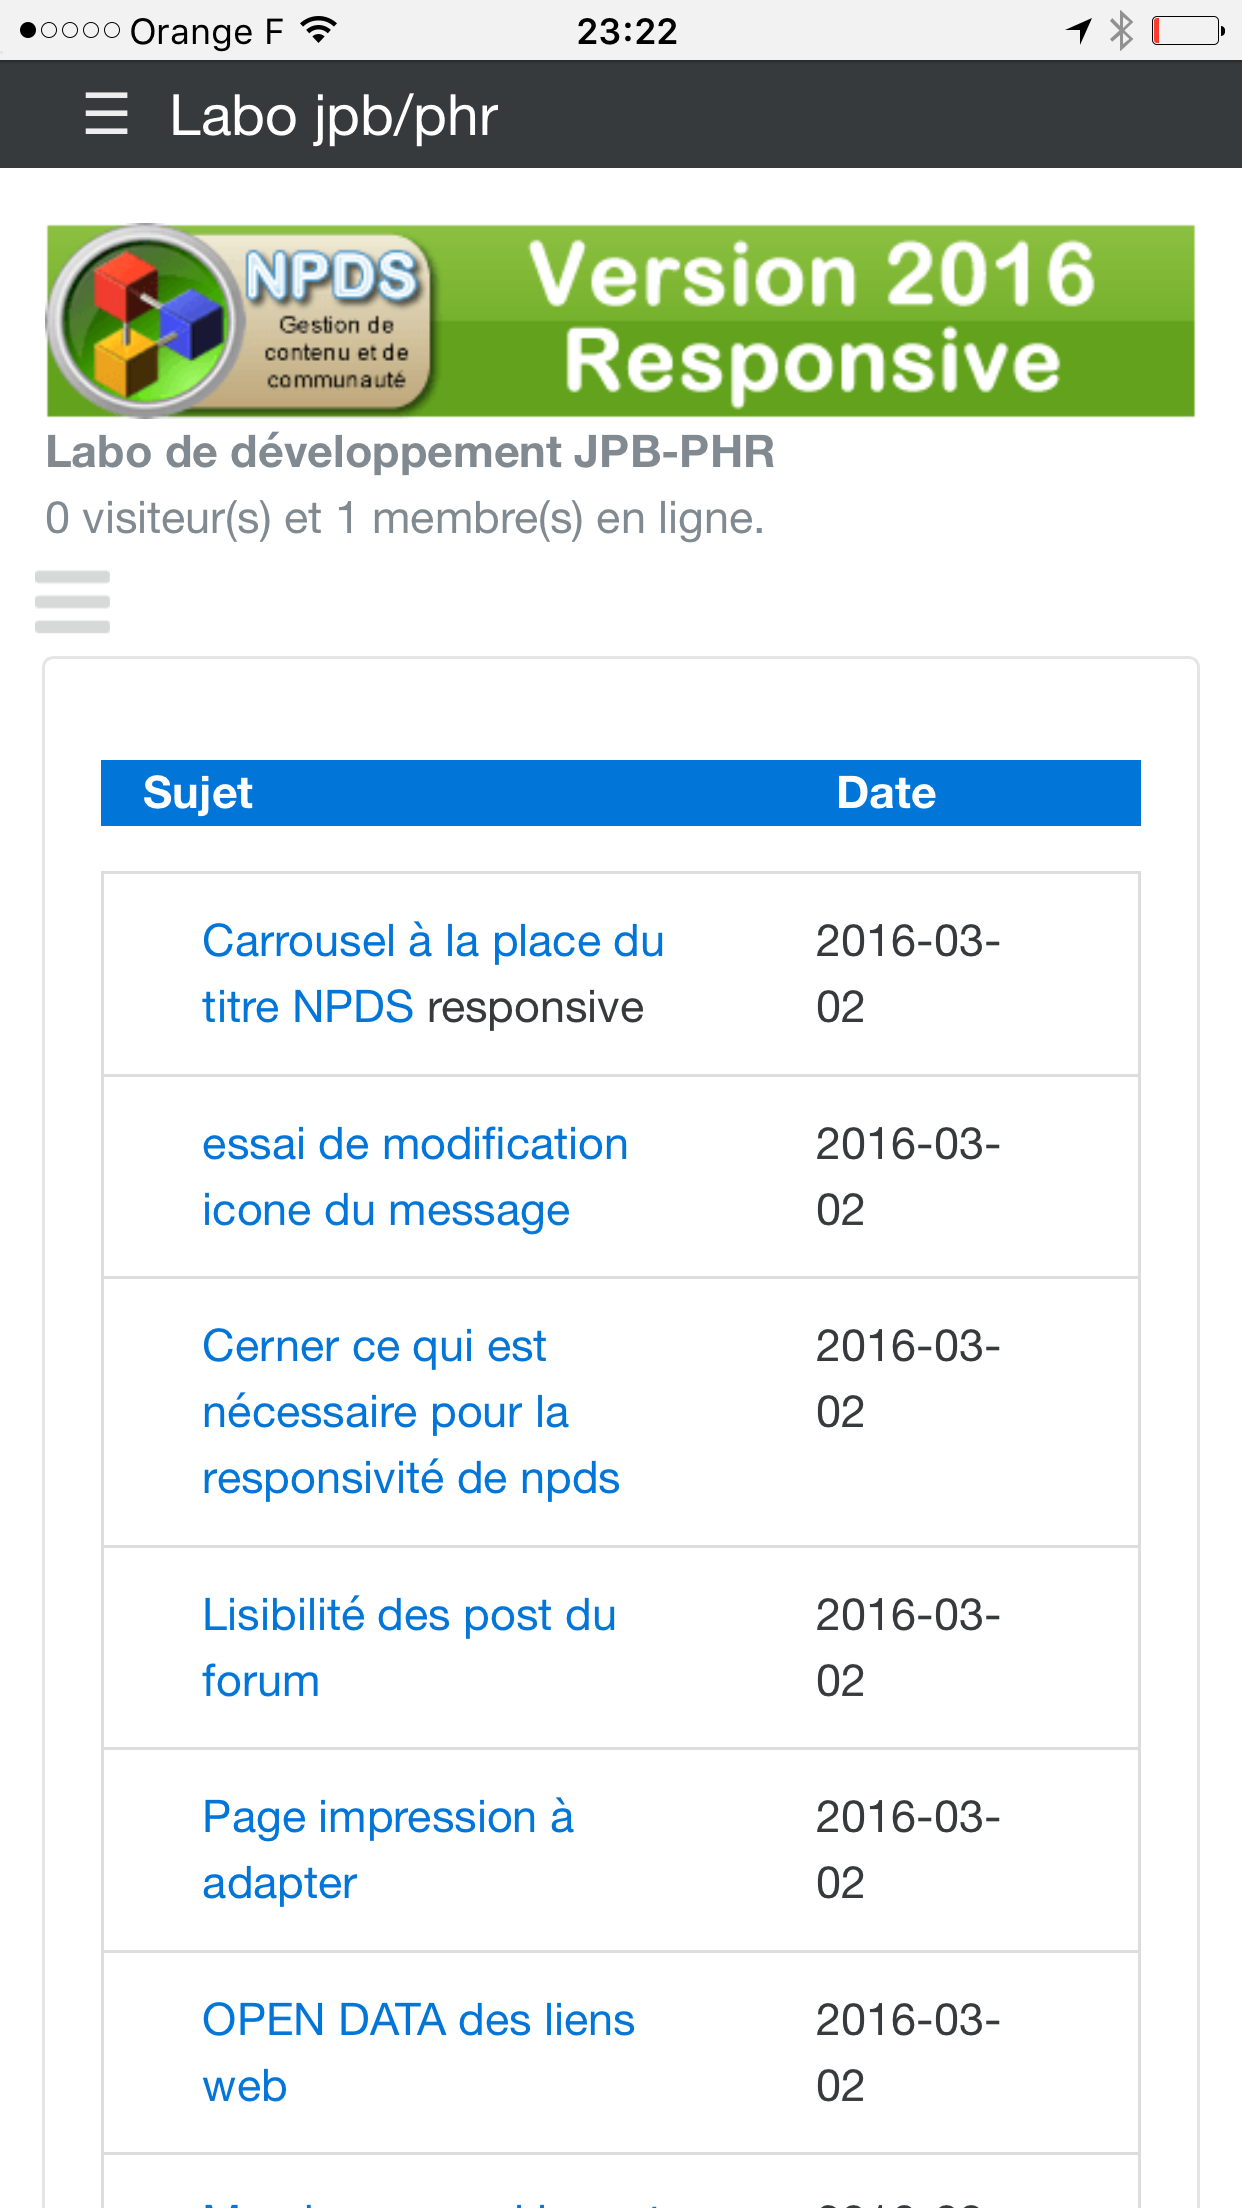Open topic Carrousel à la place du titre
The height and width of the screenshot is (2208, 1242).
point(433,974)
